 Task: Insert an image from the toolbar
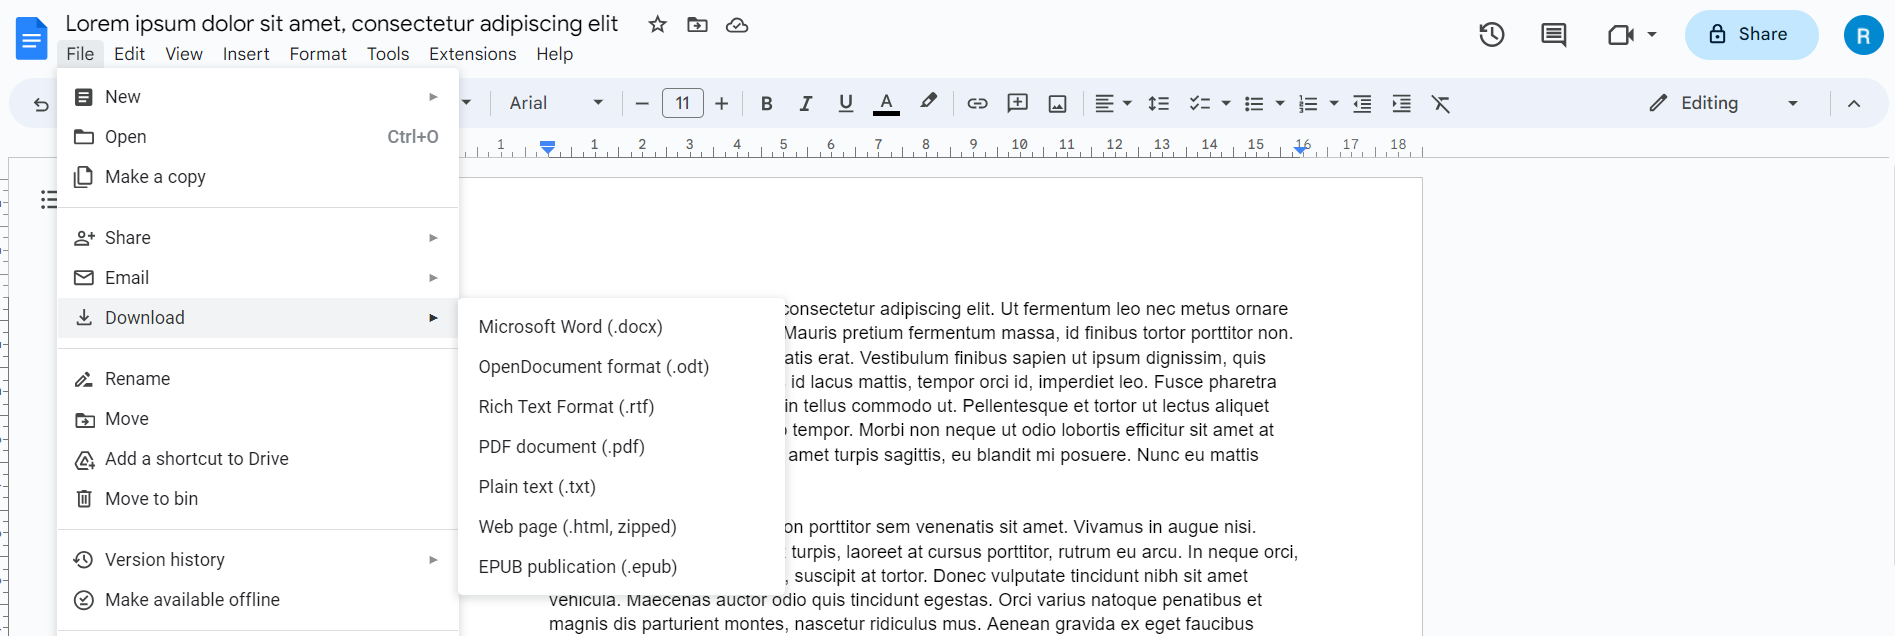1057,104
